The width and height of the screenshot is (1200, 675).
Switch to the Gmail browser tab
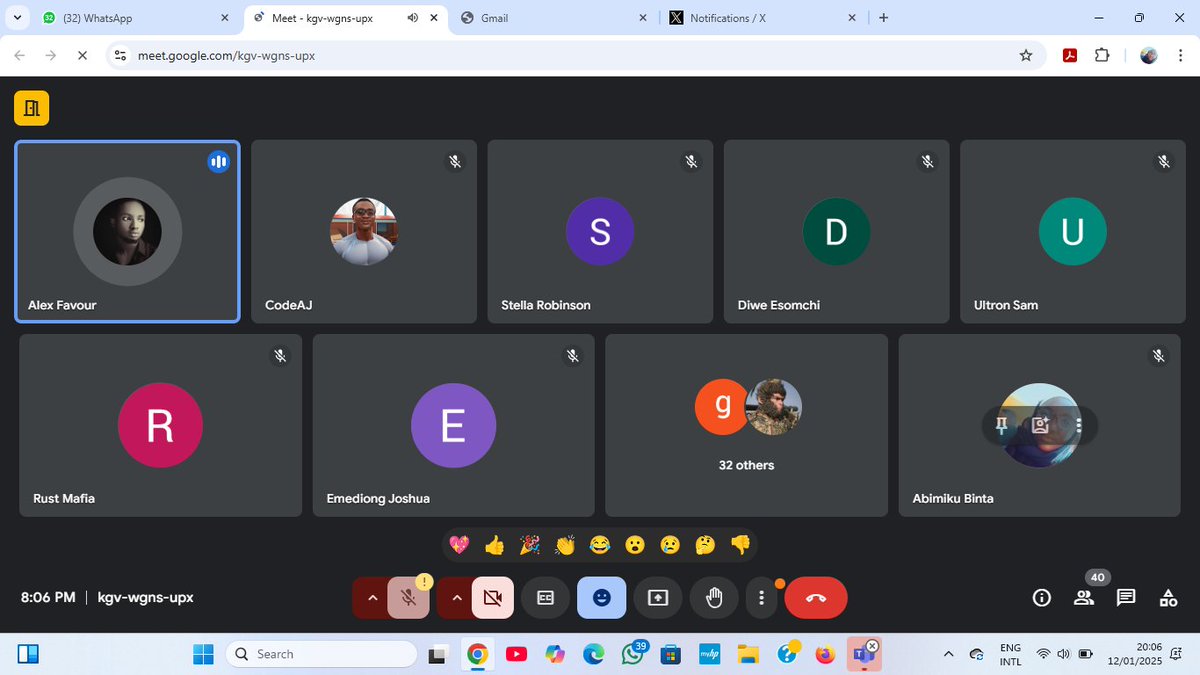click(552, 18)
